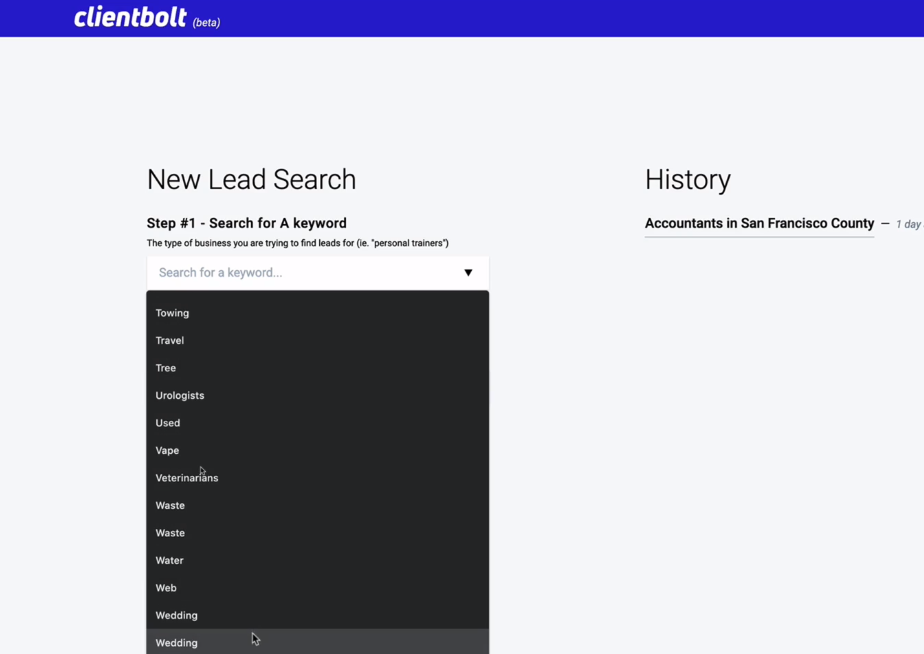Select Towing from the keyword list
This screenshot has height=654, width=924.
pyautogui.click(x=318, y=313)
